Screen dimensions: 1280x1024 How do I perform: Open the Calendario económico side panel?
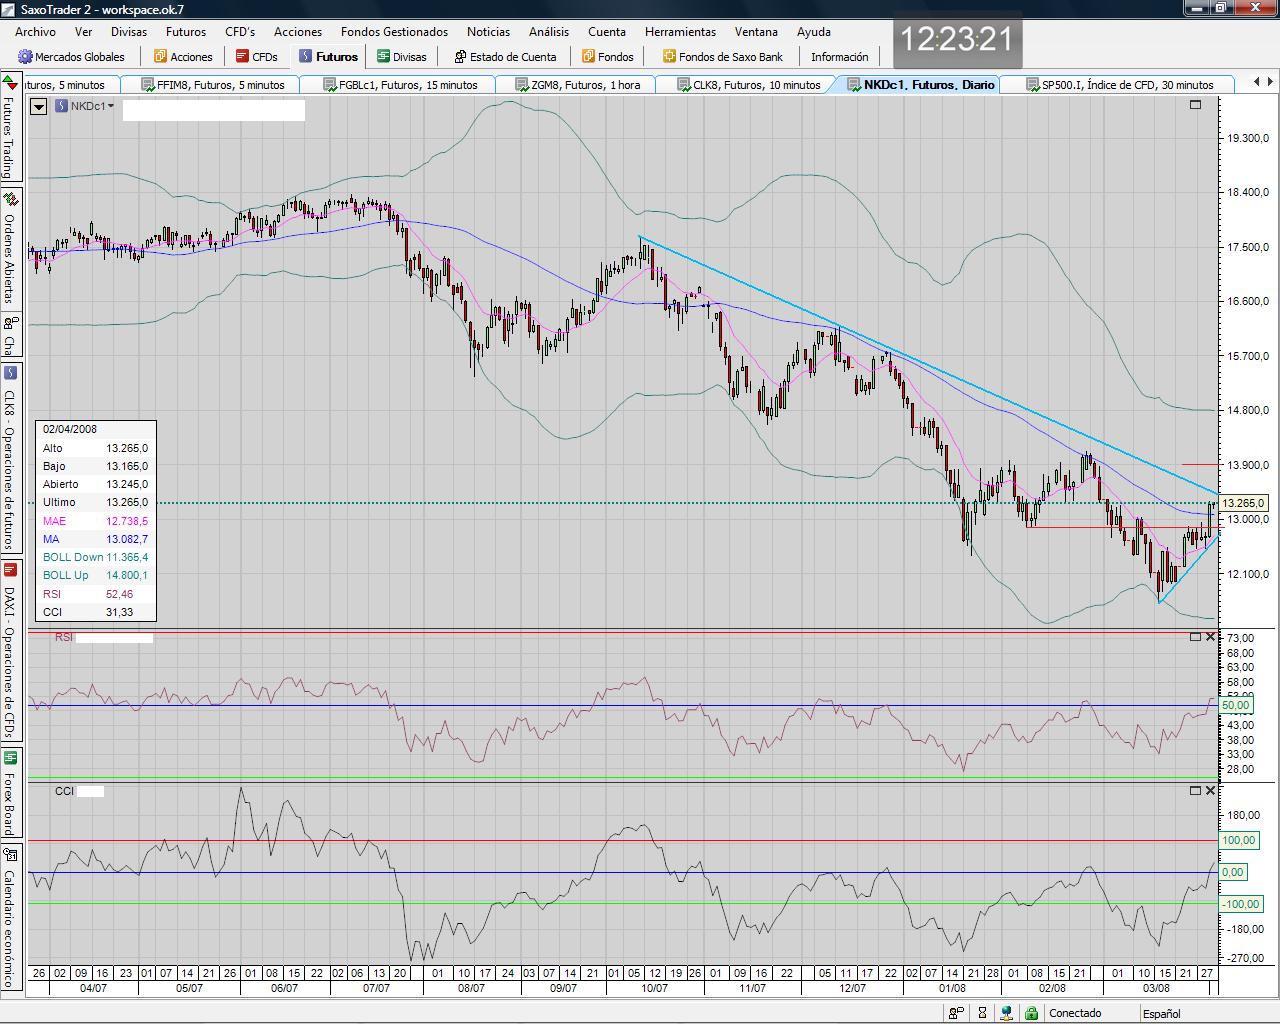(9, 918)
